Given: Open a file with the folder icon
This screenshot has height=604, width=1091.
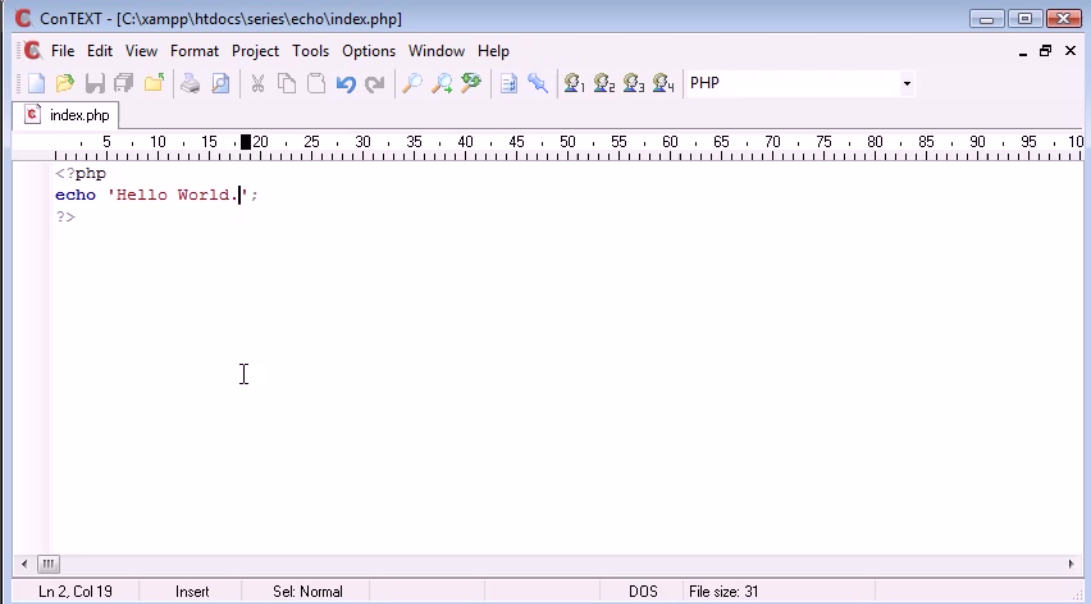Looking at the screenshot, I should pyautogui.click(x=65, y=84).
